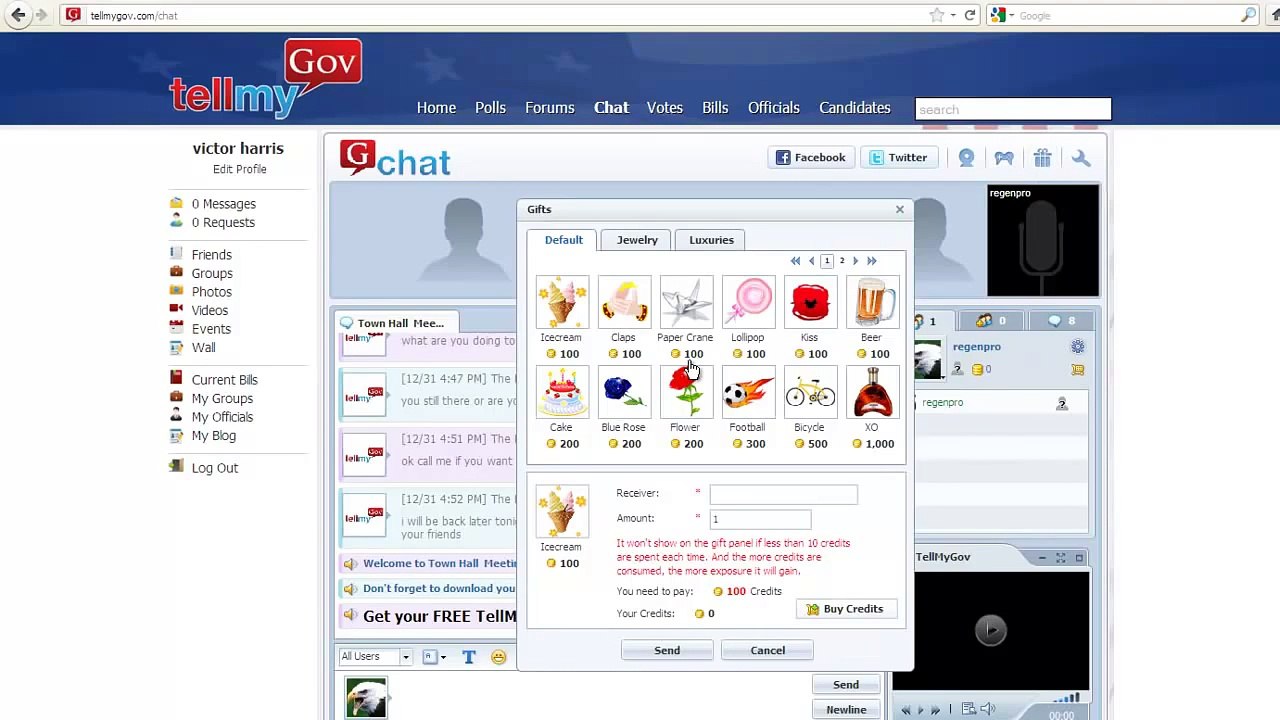Image resolution: width=1280 pixels, height=720 pixels.
Task: Go to the previous gifts page arrow
Action: point(811,261)
